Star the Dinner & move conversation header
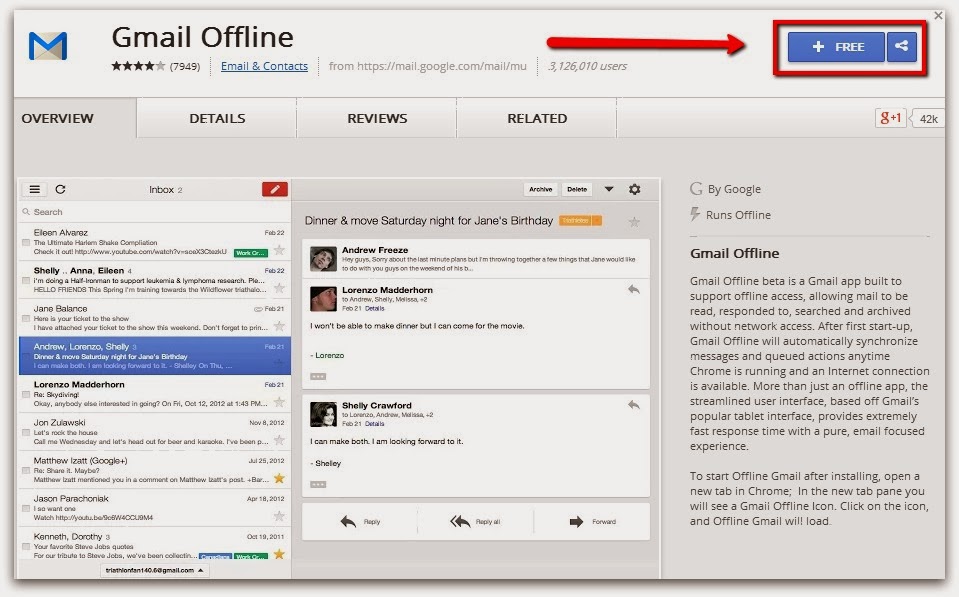 click(634, 222)
